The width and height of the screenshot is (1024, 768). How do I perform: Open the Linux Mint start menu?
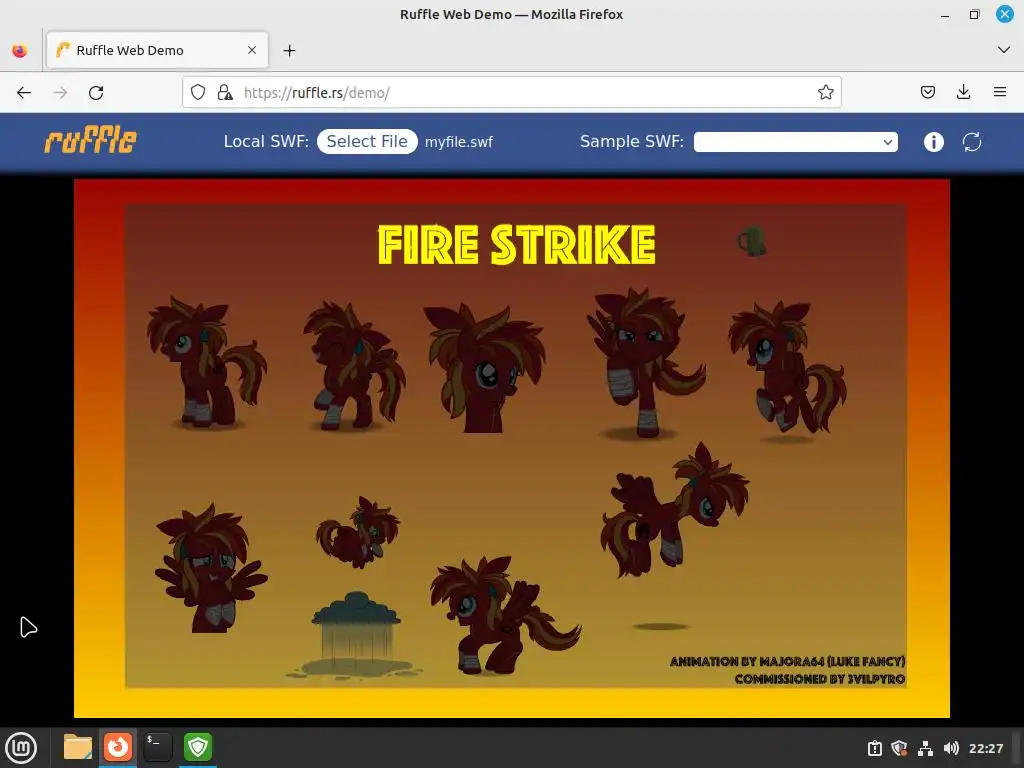click(x=21, y=748)
